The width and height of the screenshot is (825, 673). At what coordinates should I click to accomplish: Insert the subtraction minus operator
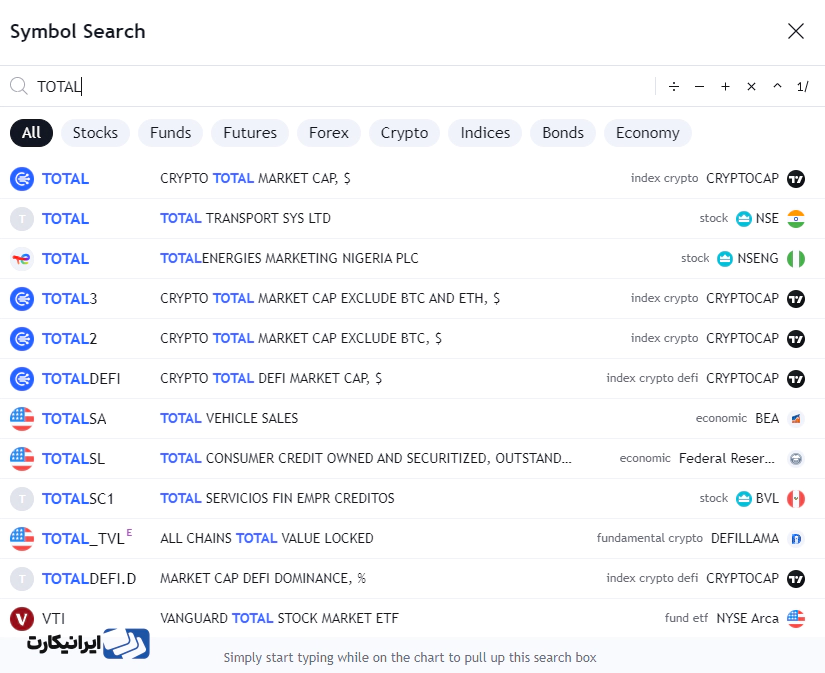(x=699, y=86)
